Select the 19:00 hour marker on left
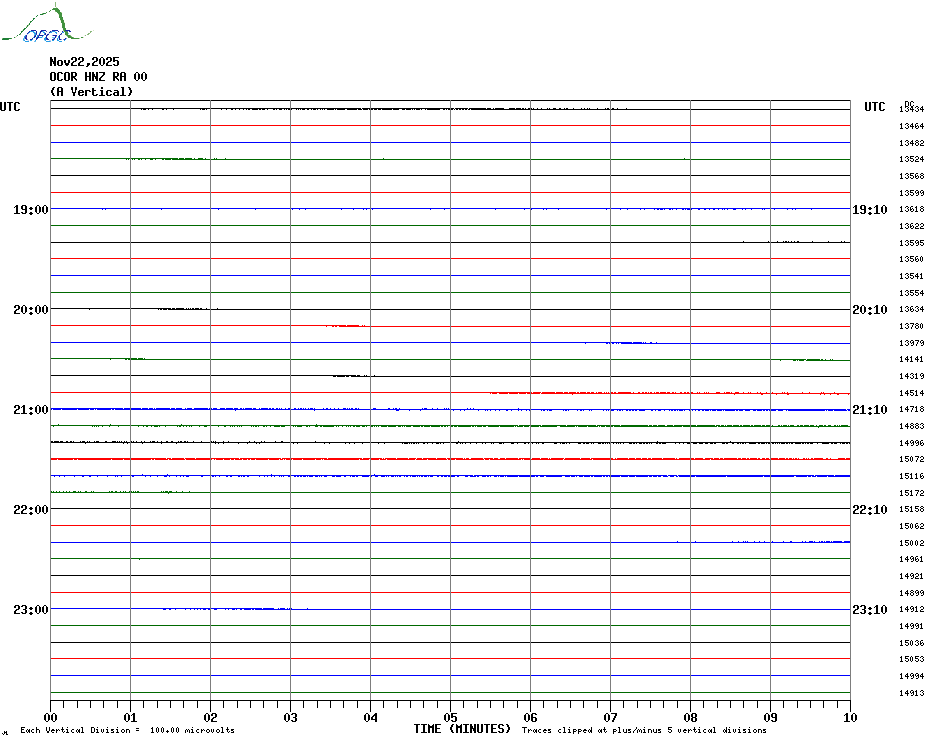The height and width of the screenshot is (744, 930). tap(31, 210)
